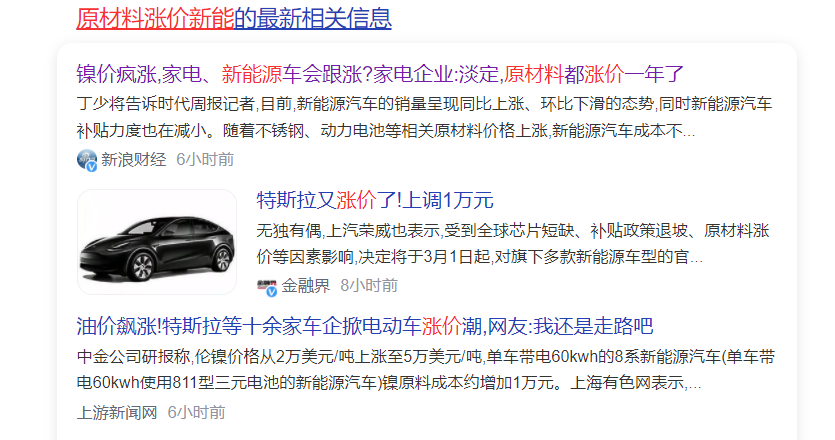Click the 新浪财经 source name

coord(134,159)
